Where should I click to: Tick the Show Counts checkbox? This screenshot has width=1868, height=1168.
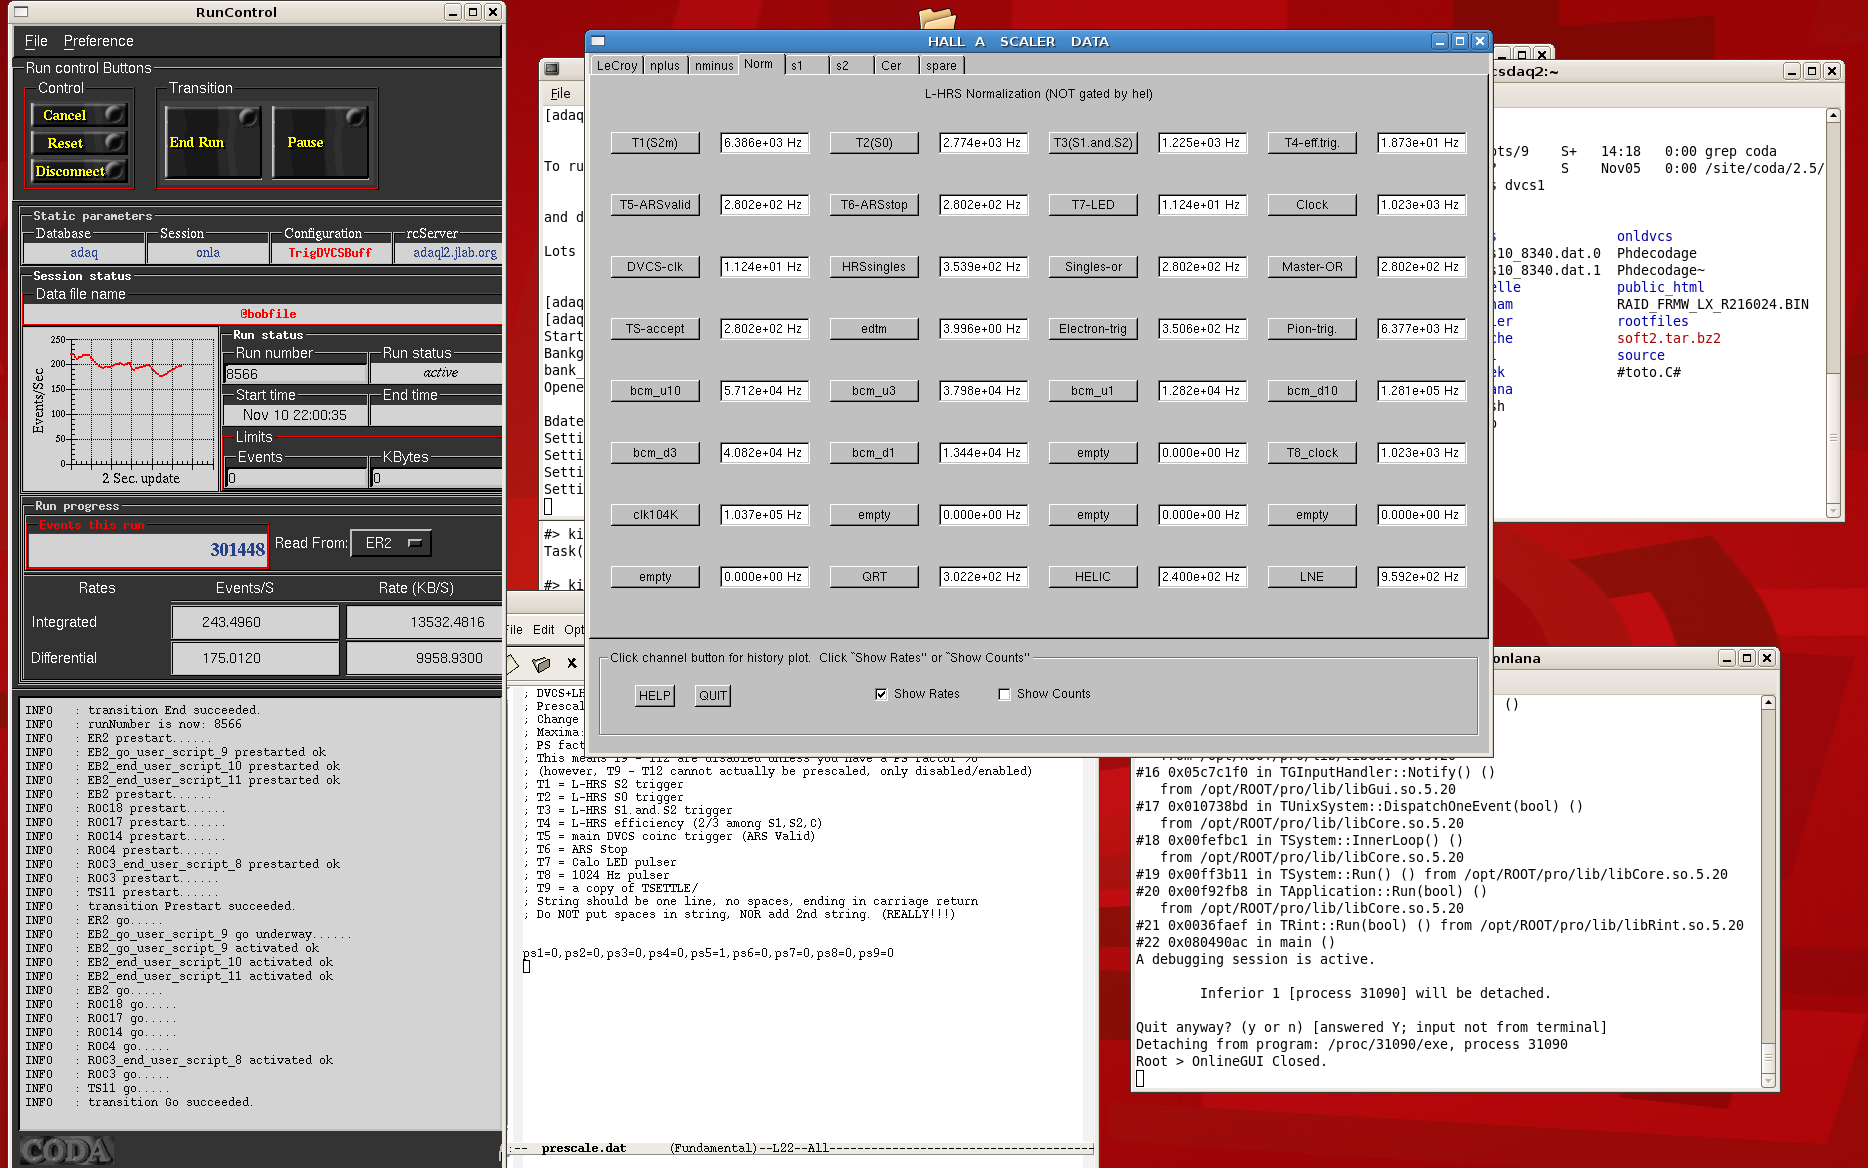[1004, 694]
